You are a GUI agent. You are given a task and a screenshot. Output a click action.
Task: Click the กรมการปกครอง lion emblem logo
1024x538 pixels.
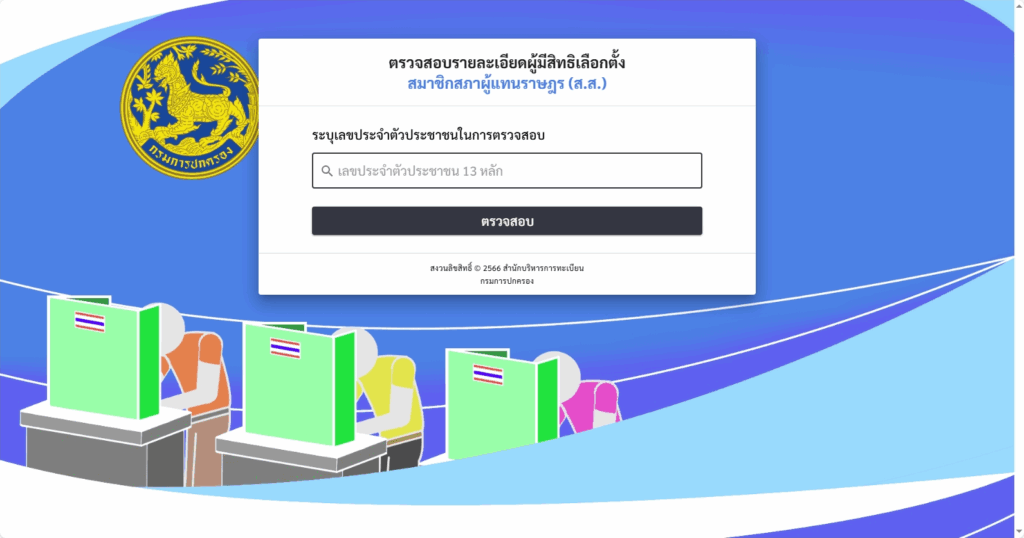pyautogui.click(x=190, y=107)
